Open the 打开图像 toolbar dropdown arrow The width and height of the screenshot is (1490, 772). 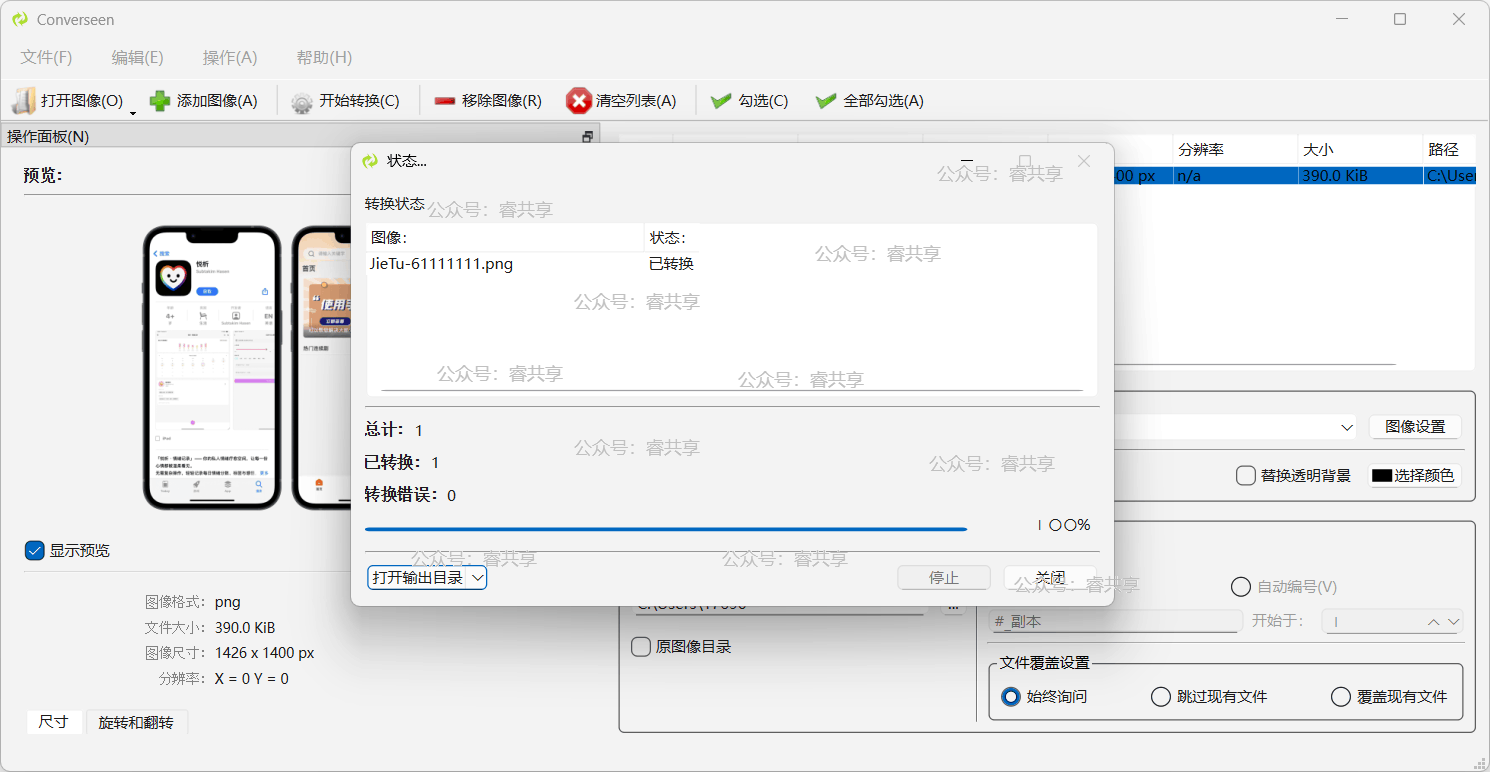point(133,112)
